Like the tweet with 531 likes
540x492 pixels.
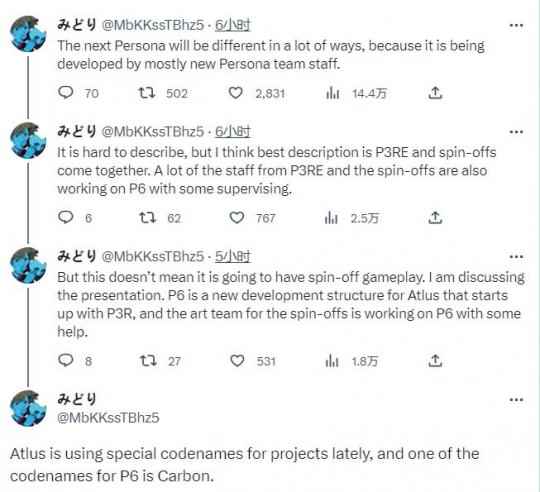(237, 361)
